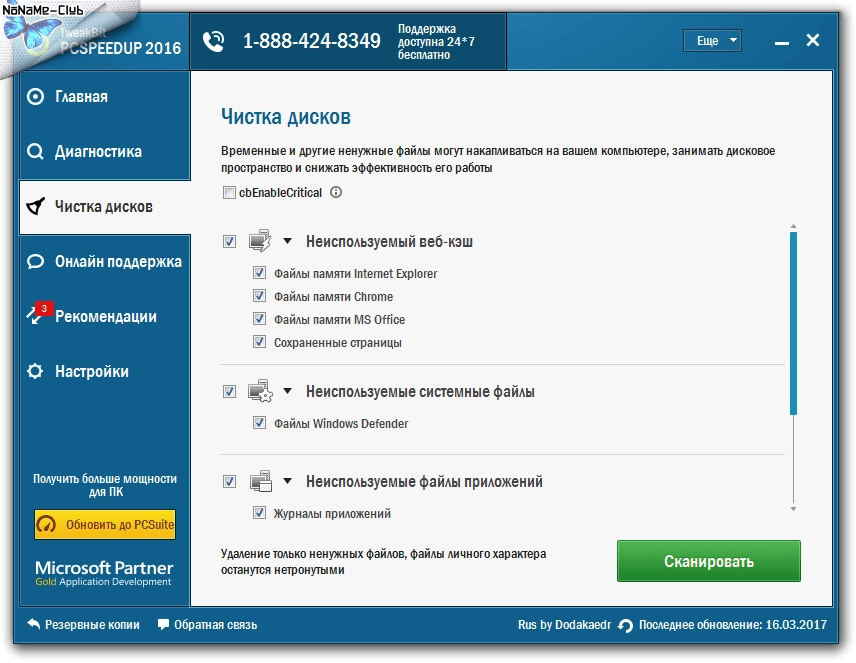Click the system files computer-gear icon
The image size is (856, 663).
260,391
